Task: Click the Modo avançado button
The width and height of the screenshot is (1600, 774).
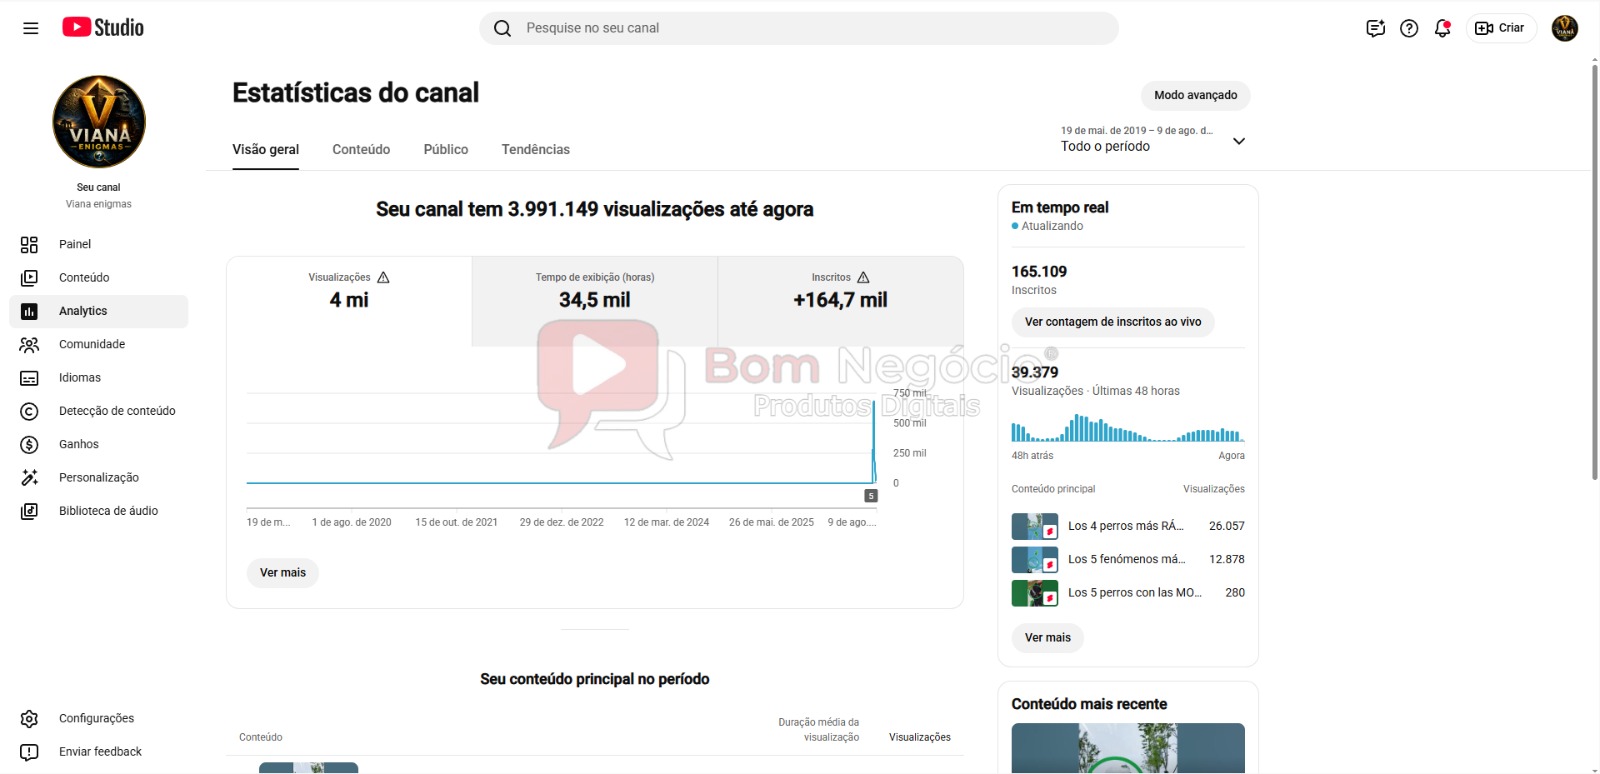Action: tap(1196, 95)
